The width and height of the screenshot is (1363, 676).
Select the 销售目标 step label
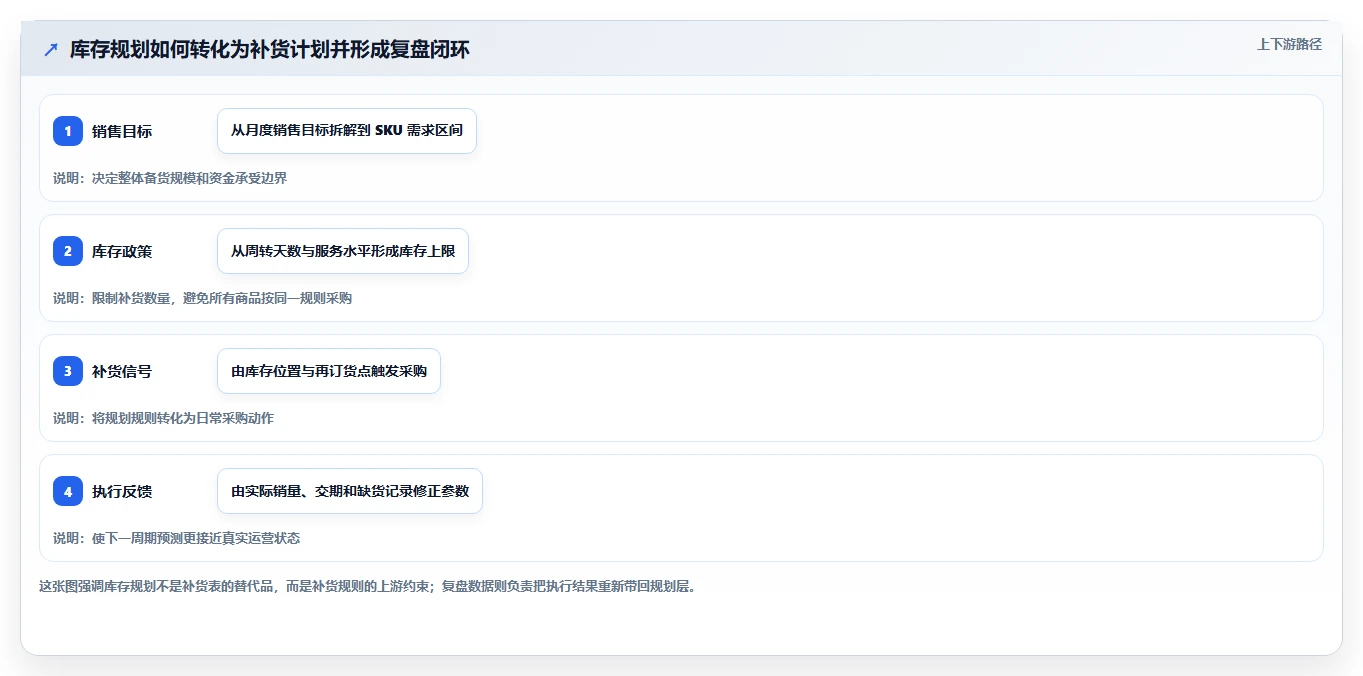122,131
